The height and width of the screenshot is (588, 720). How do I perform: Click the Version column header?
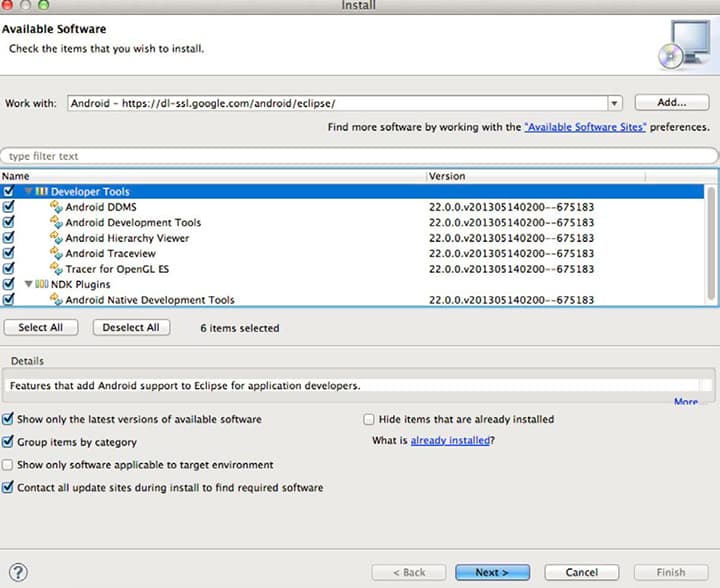(535, 176)
